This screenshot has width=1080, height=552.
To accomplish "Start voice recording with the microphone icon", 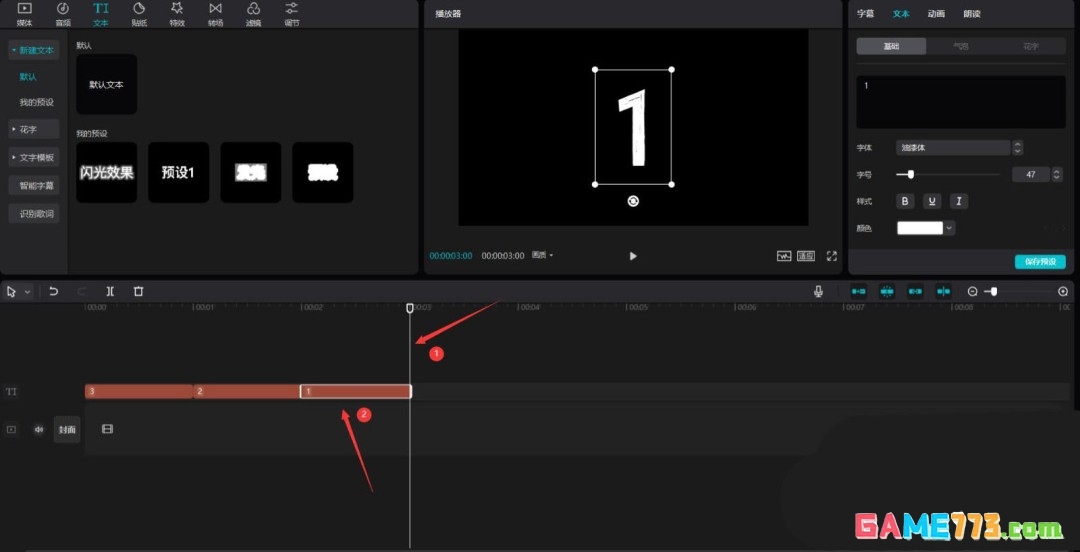I will (818, 291).
